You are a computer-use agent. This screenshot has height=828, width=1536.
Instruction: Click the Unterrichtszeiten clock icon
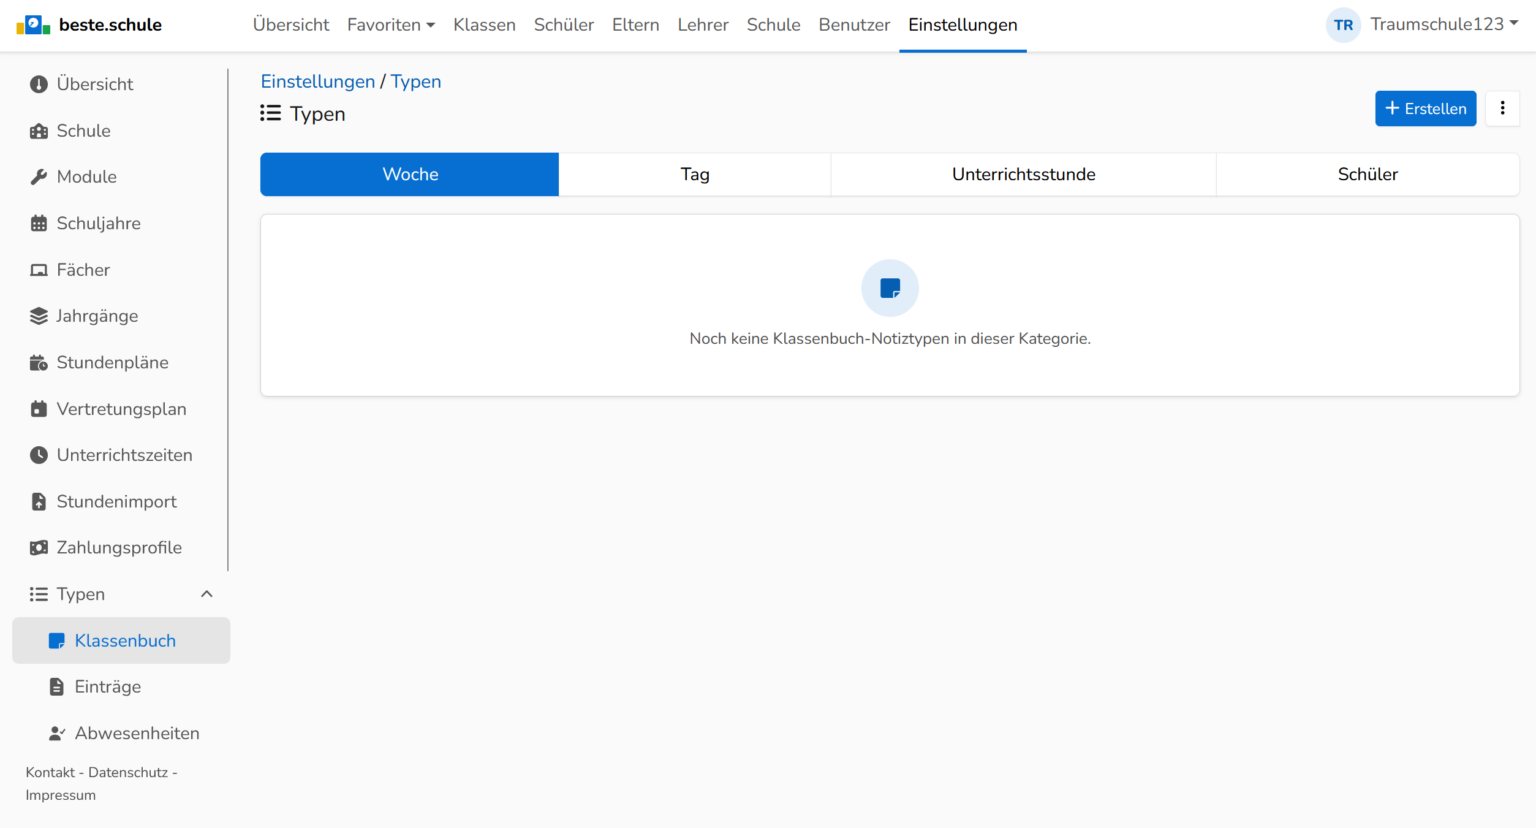click(39, 455)
